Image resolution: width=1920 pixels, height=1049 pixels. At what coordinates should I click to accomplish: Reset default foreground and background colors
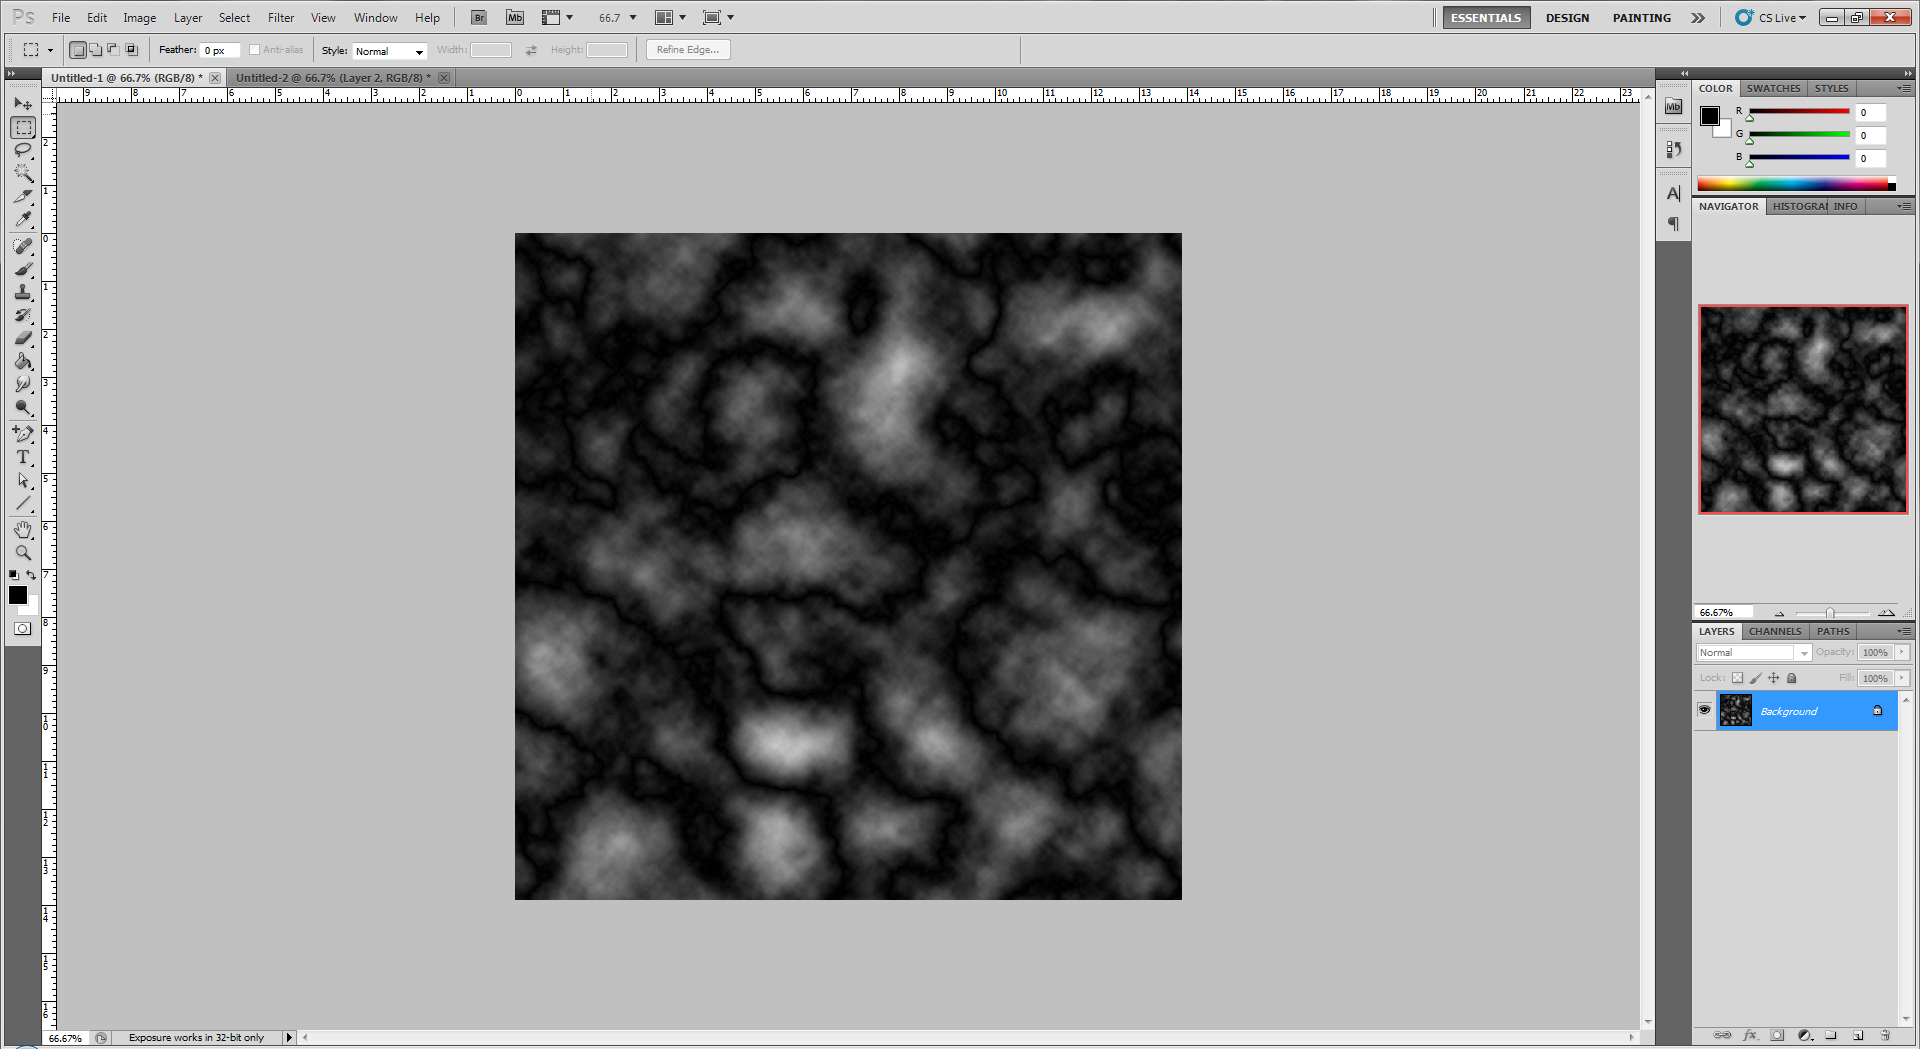click(x=14, y=575)
